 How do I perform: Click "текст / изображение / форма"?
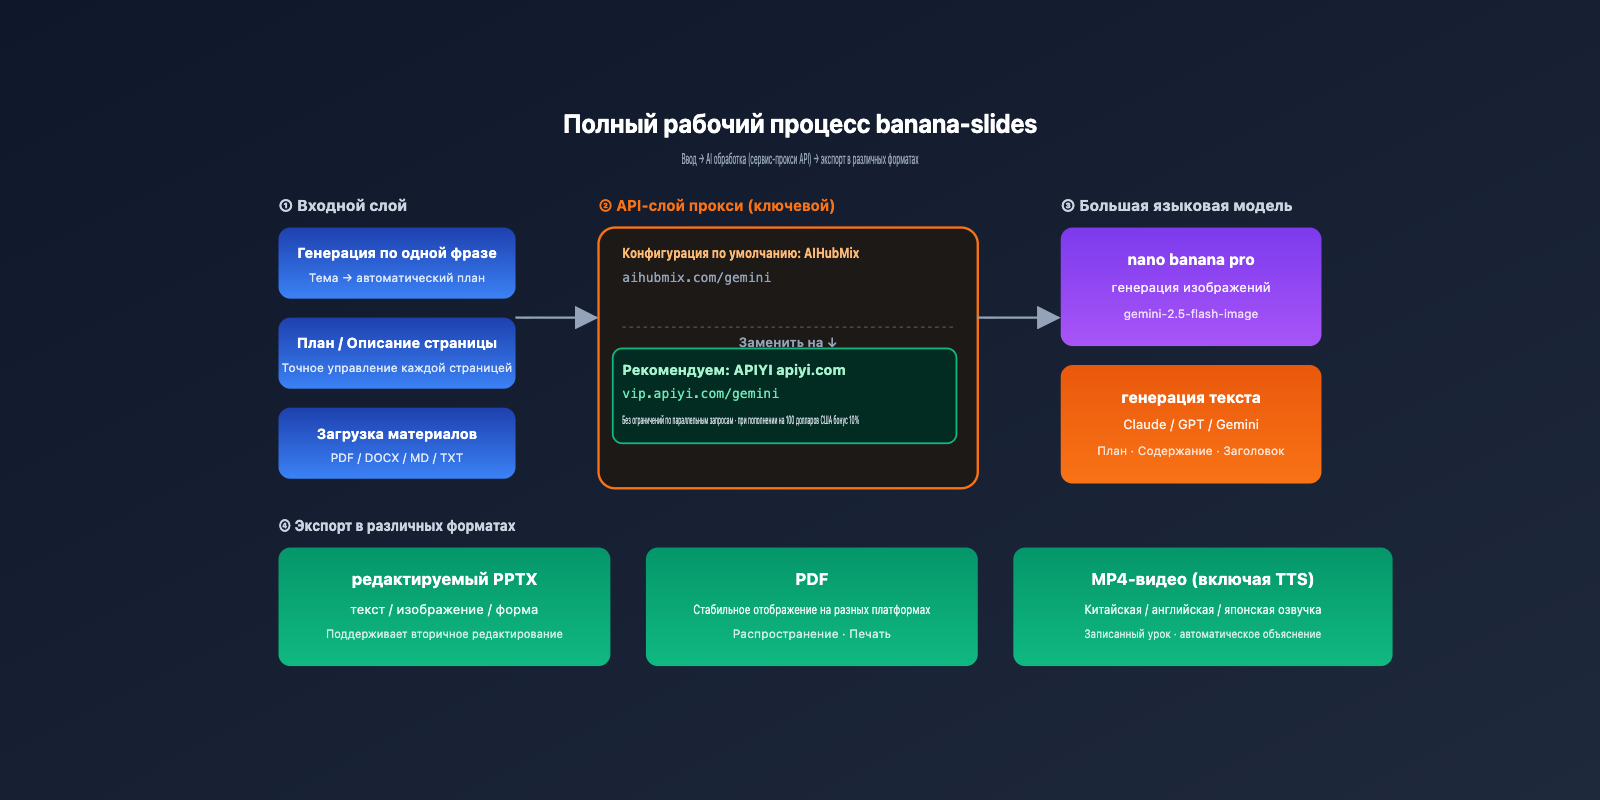(x=445, y=610)
